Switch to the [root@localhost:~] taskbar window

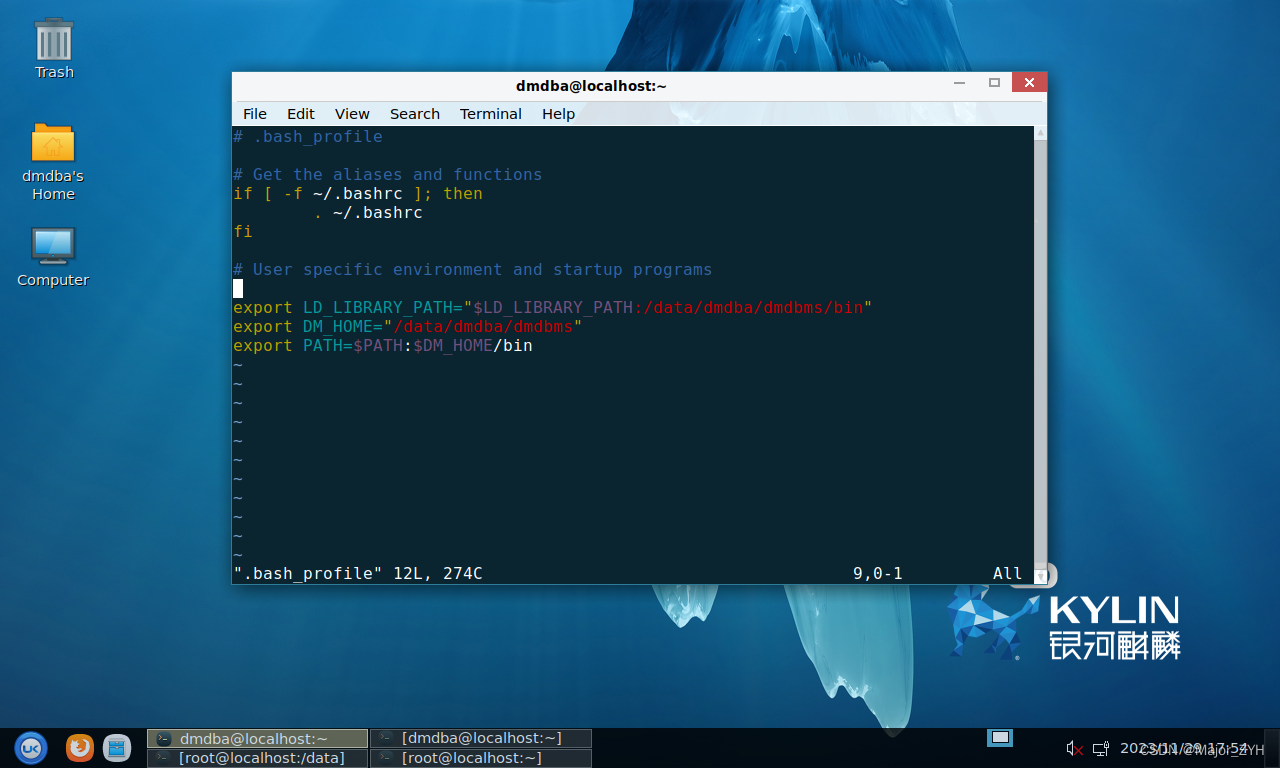[x=481, y=758]
